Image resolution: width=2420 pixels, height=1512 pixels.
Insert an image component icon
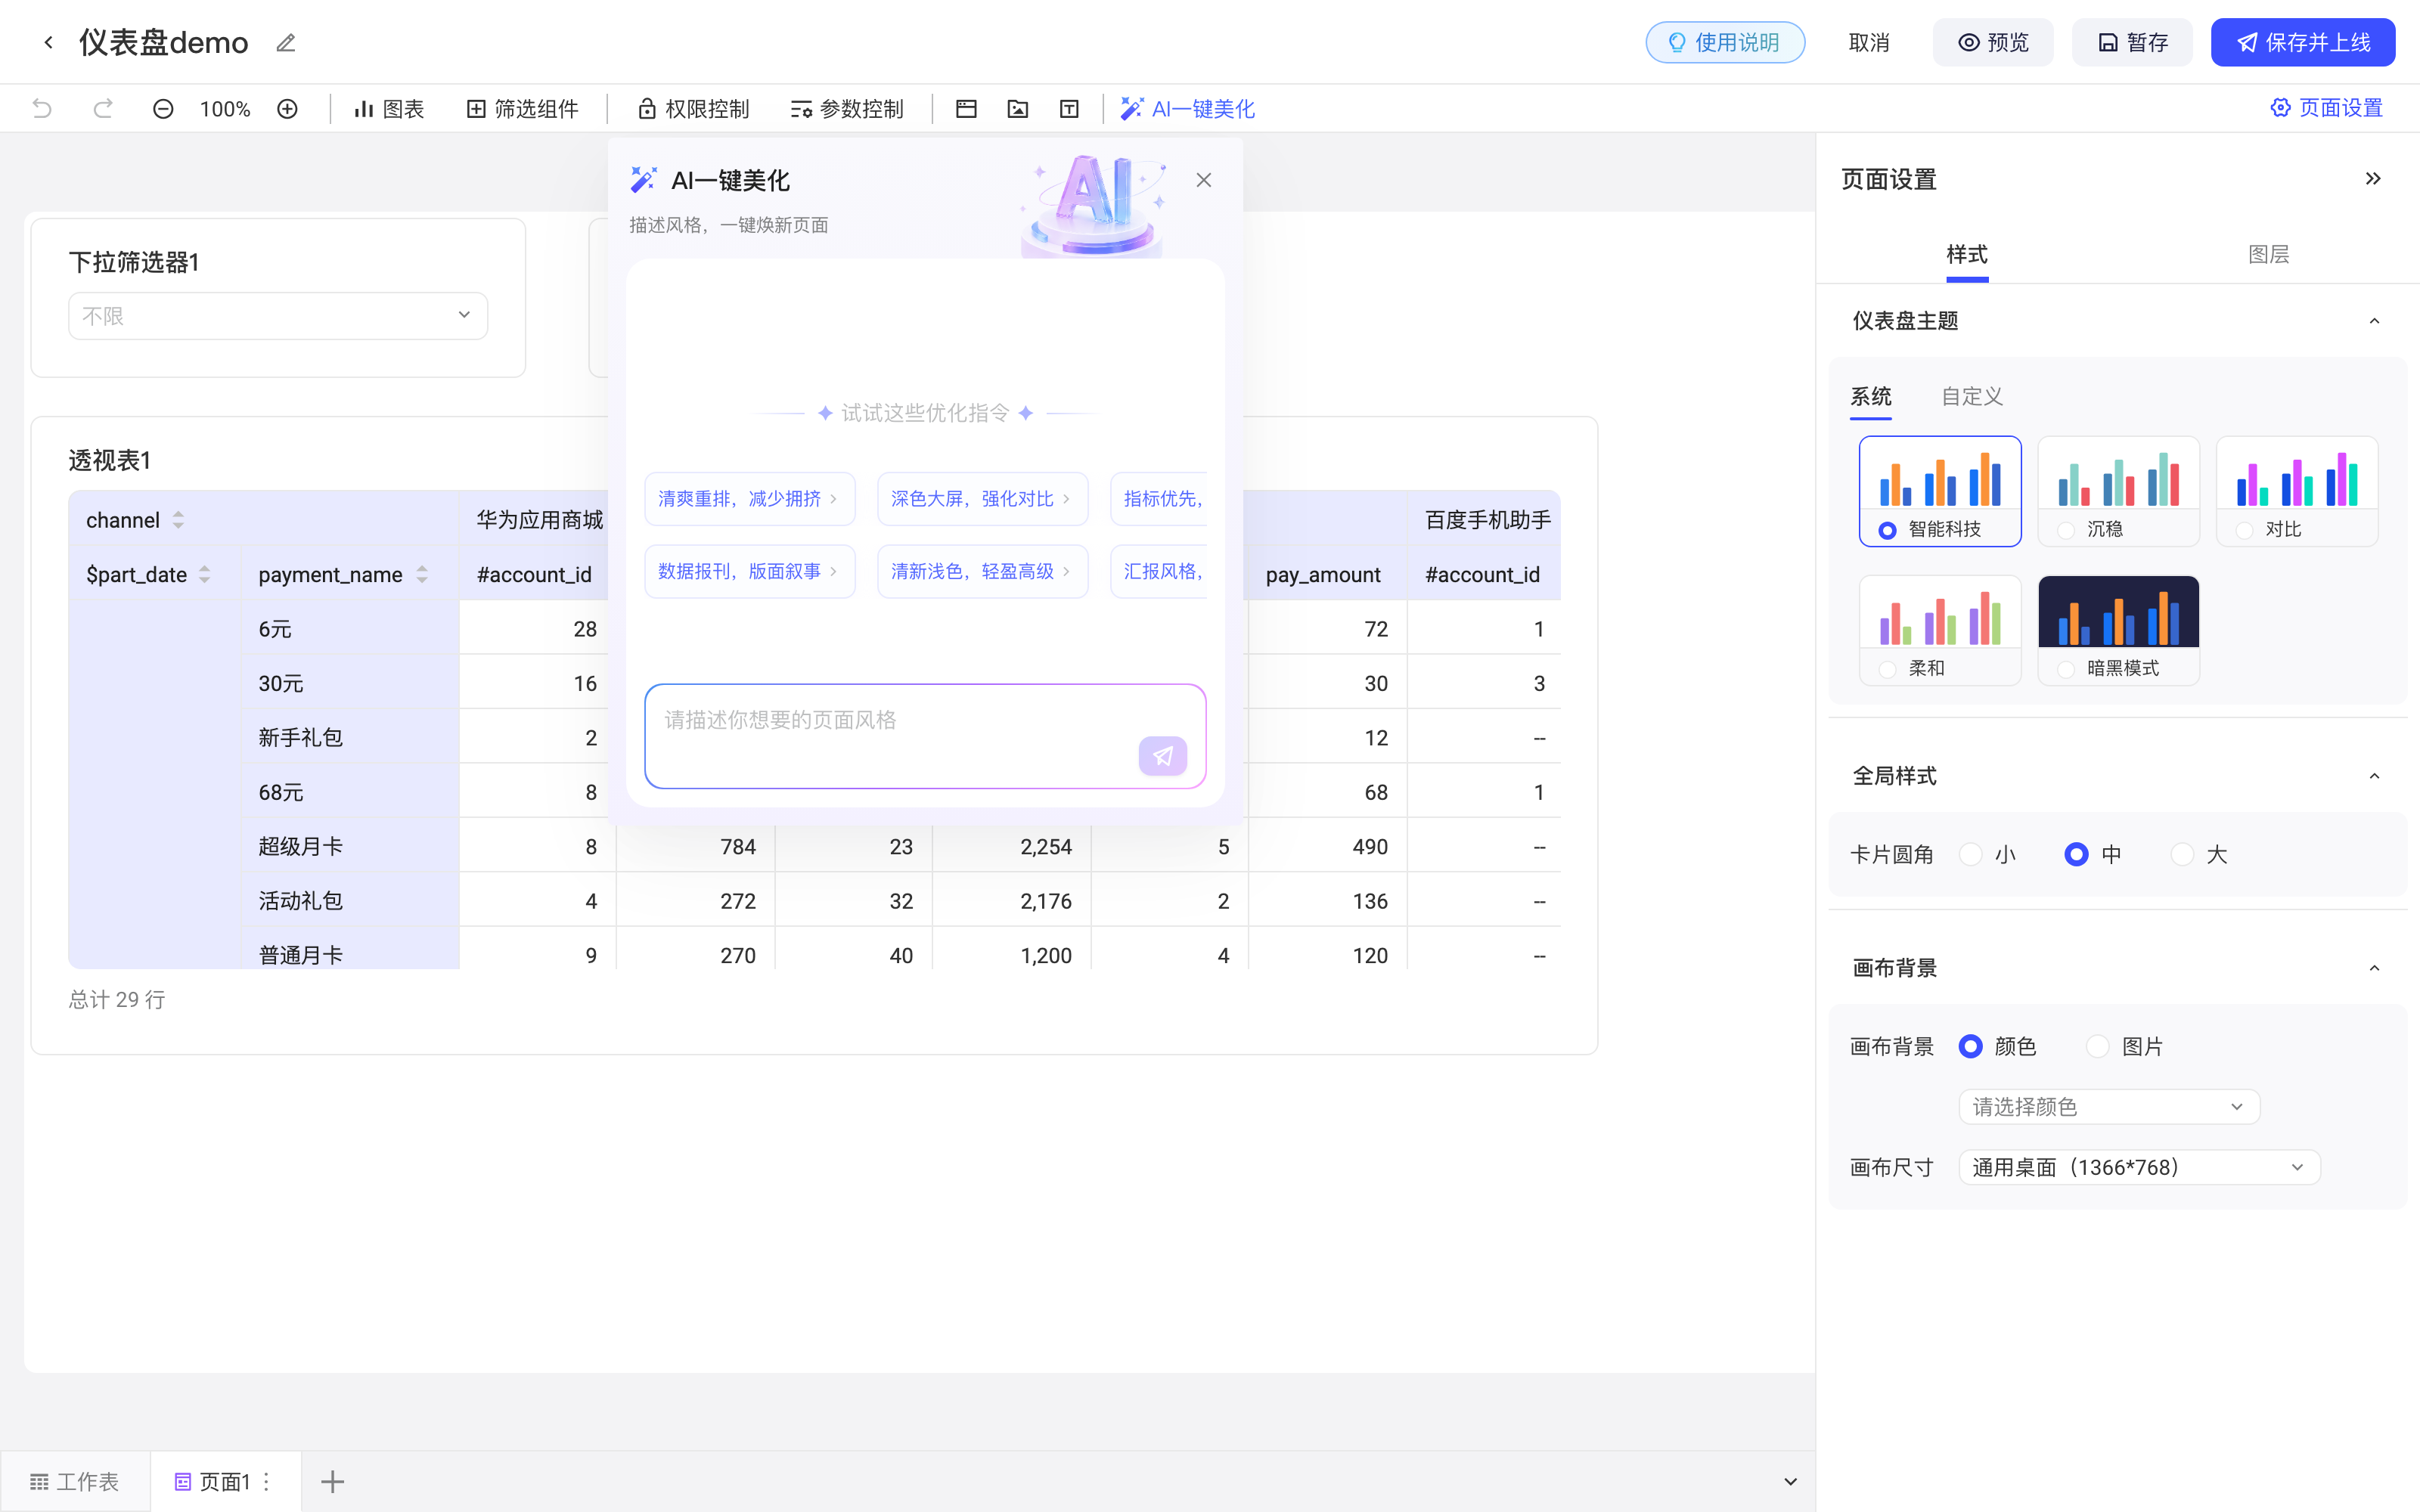pyautogui.click(x=1018, y=108)
